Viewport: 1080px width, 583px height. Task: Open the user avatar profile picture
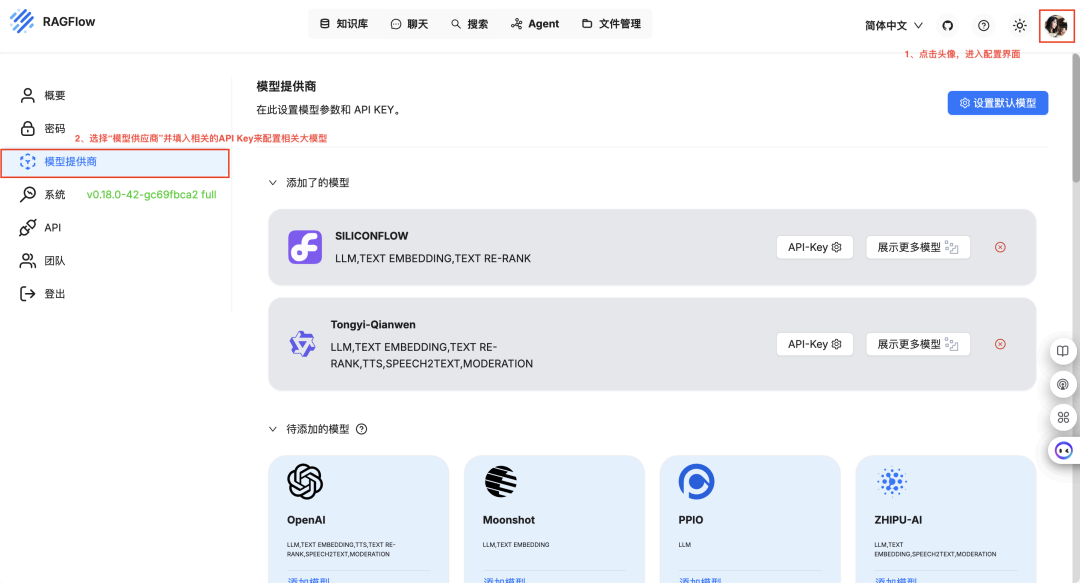pyautogui.click(x=1056, y=25)
